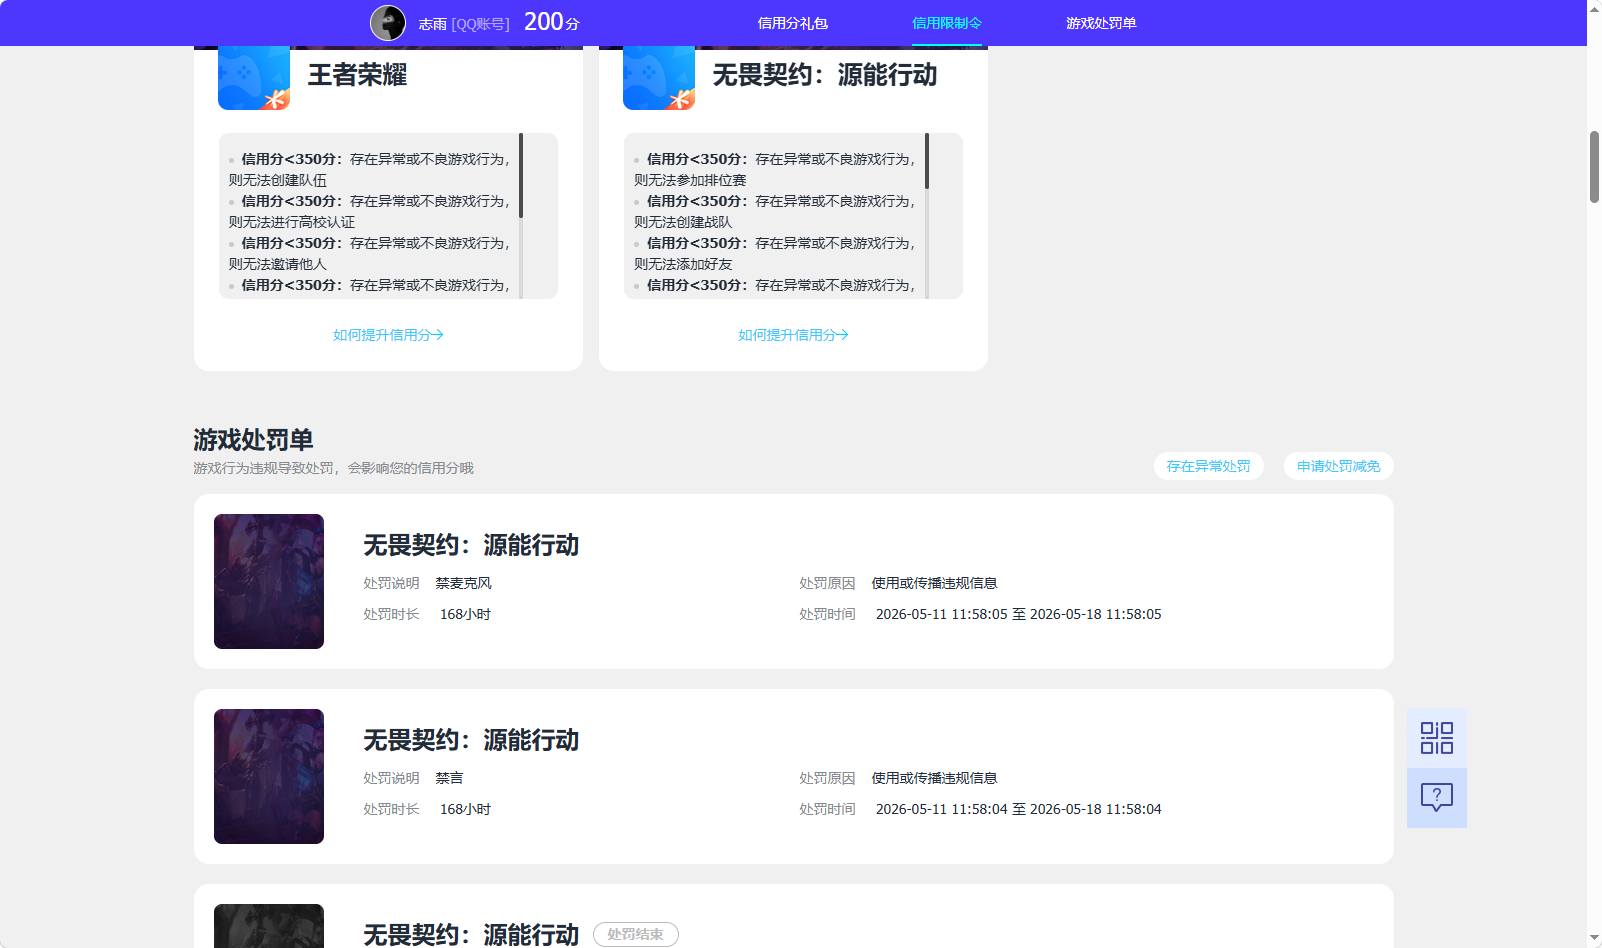Click the penalty time ending 2026-05-18 11:58:05
This screenshot has height=948, width=1602.
[x=1018, y=614]
